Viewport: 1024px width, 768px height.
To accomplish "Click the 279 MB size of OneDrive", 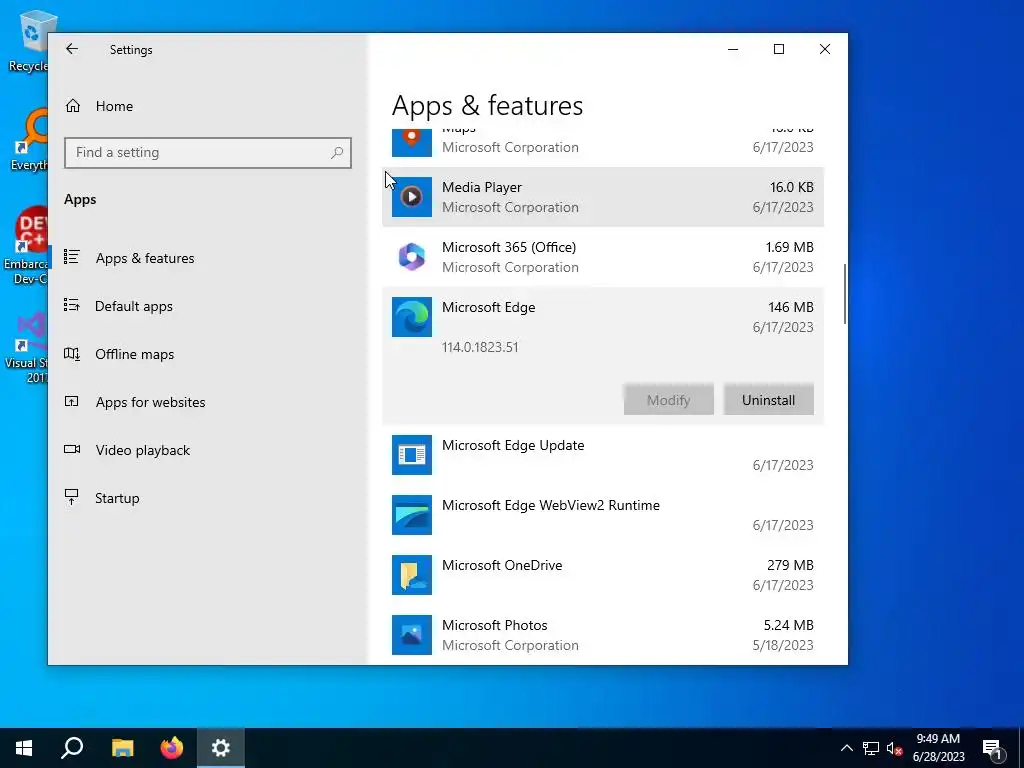I will (790, 565).
